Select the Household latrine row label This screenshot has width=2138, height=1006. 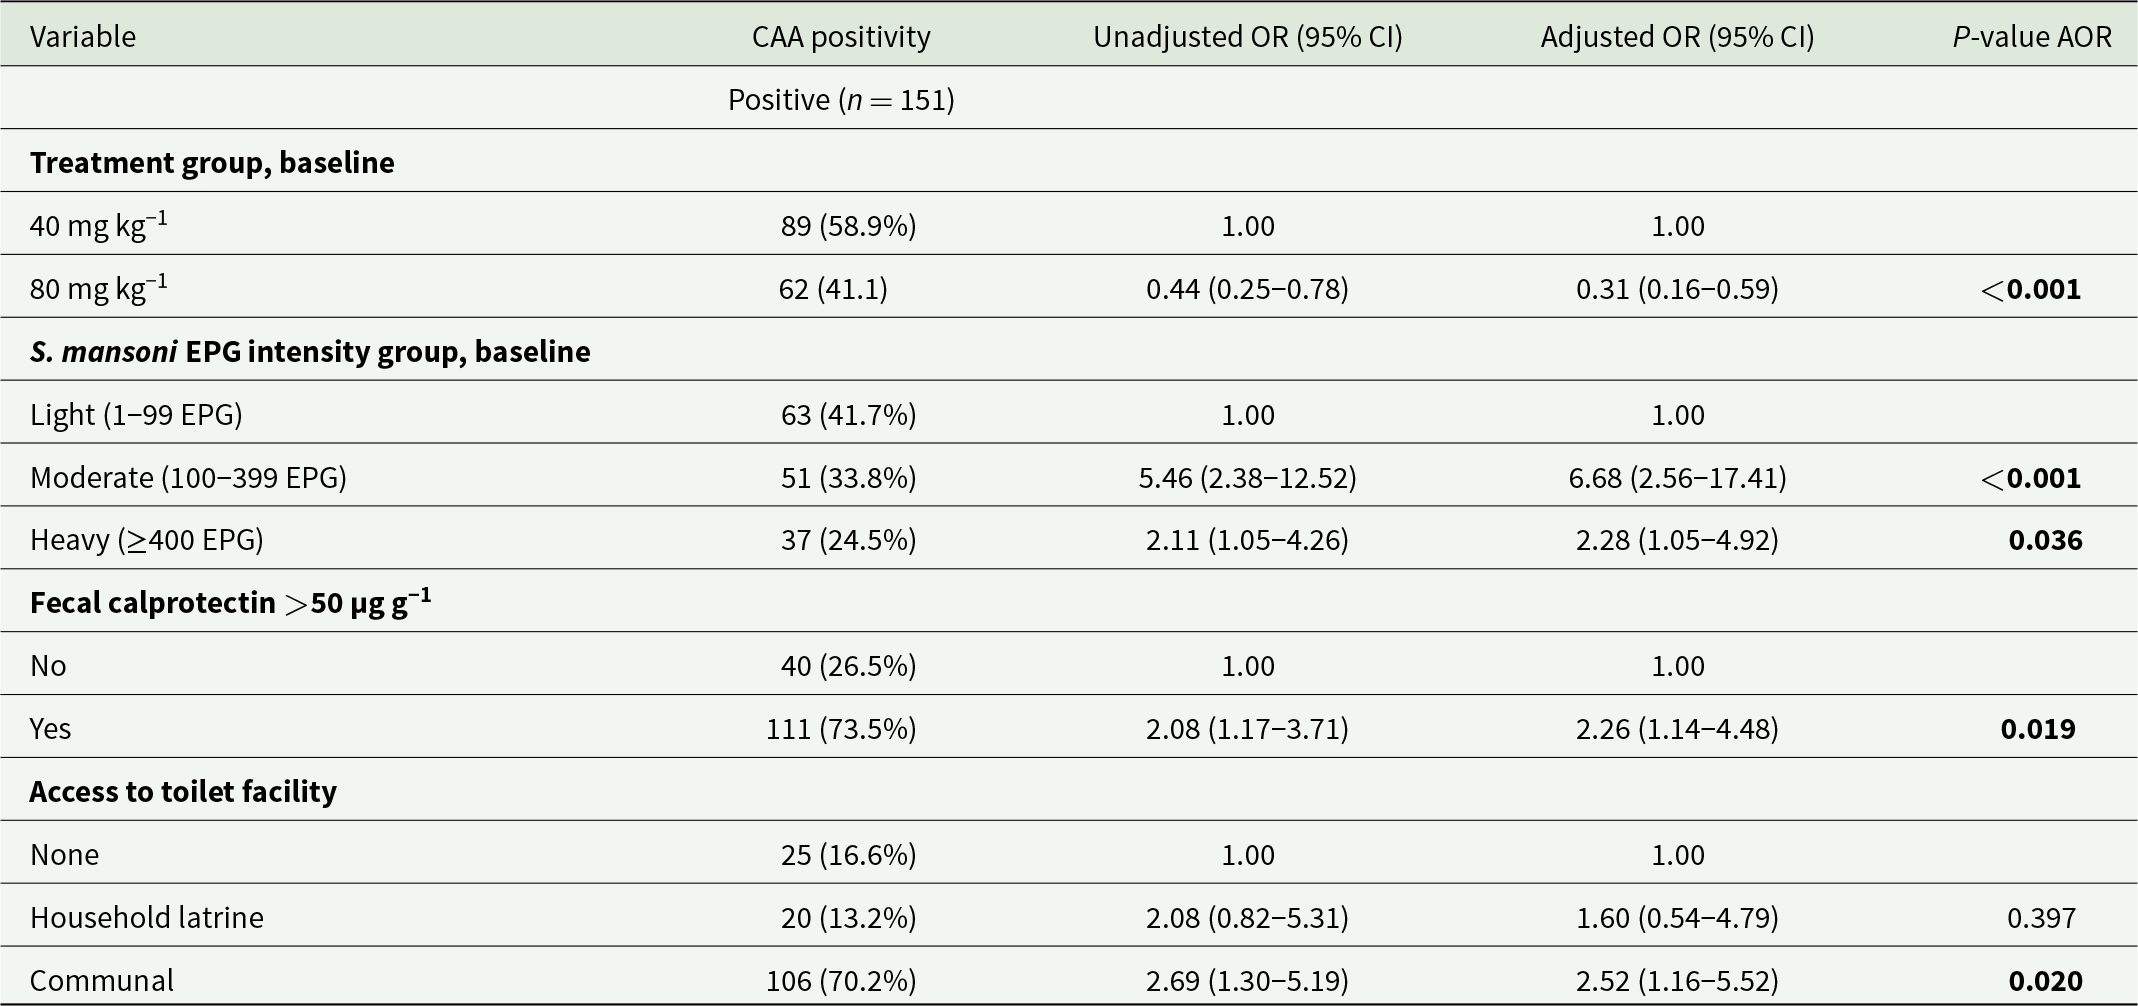coord(147,917)
